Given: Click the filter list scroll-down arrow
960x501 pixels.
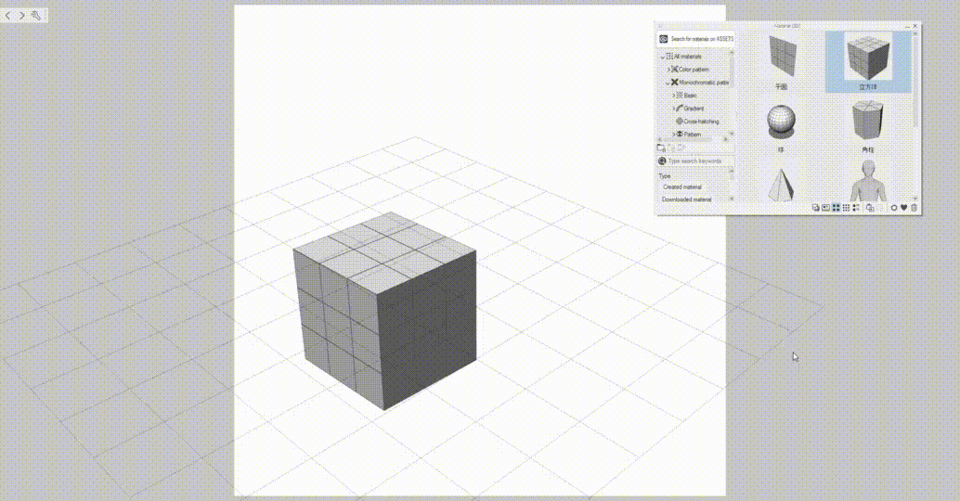Looking at the screenshot, I should tap(732, 199).
